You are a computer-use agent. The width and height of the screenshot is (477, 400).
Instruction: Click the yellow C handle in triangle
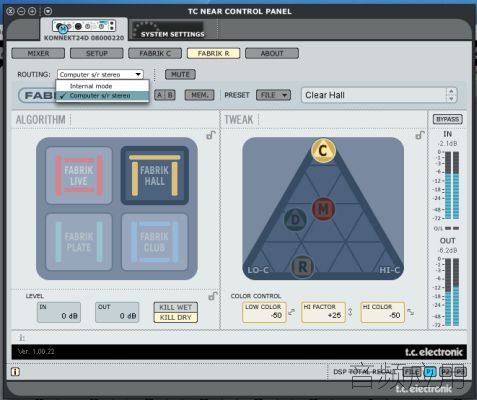[x=323, y=150]
